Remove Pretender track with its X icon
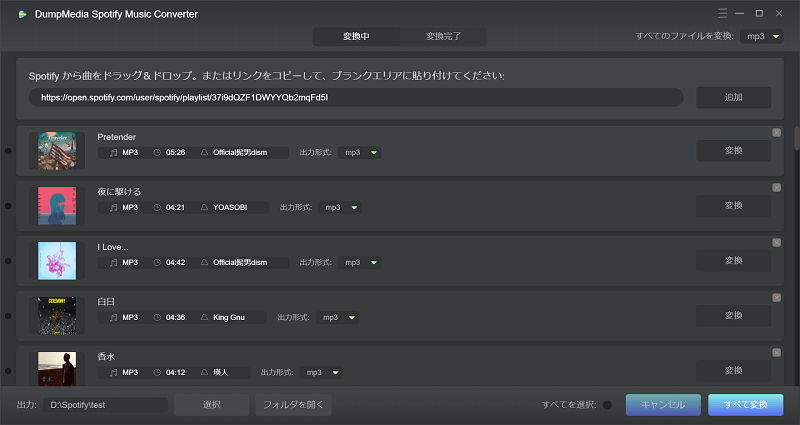This screenshot has width=800, height=425. [777, 133]
